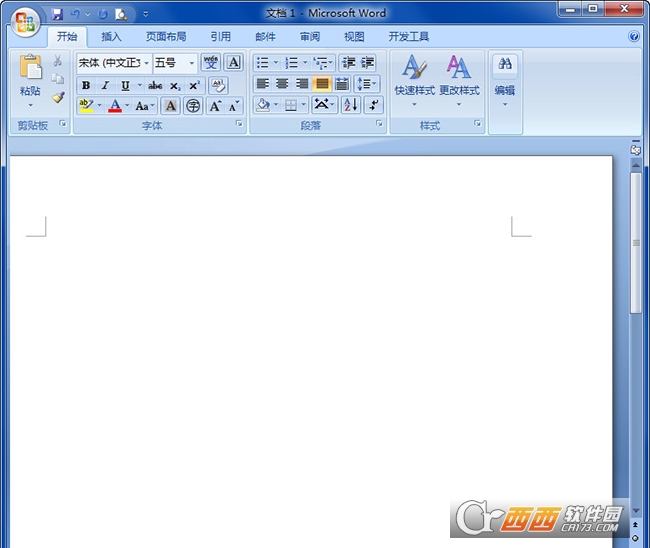This screenshot has width=650, height=548.
Task: Apply enclosed character (字) formatting
Action: pos(193,106)
